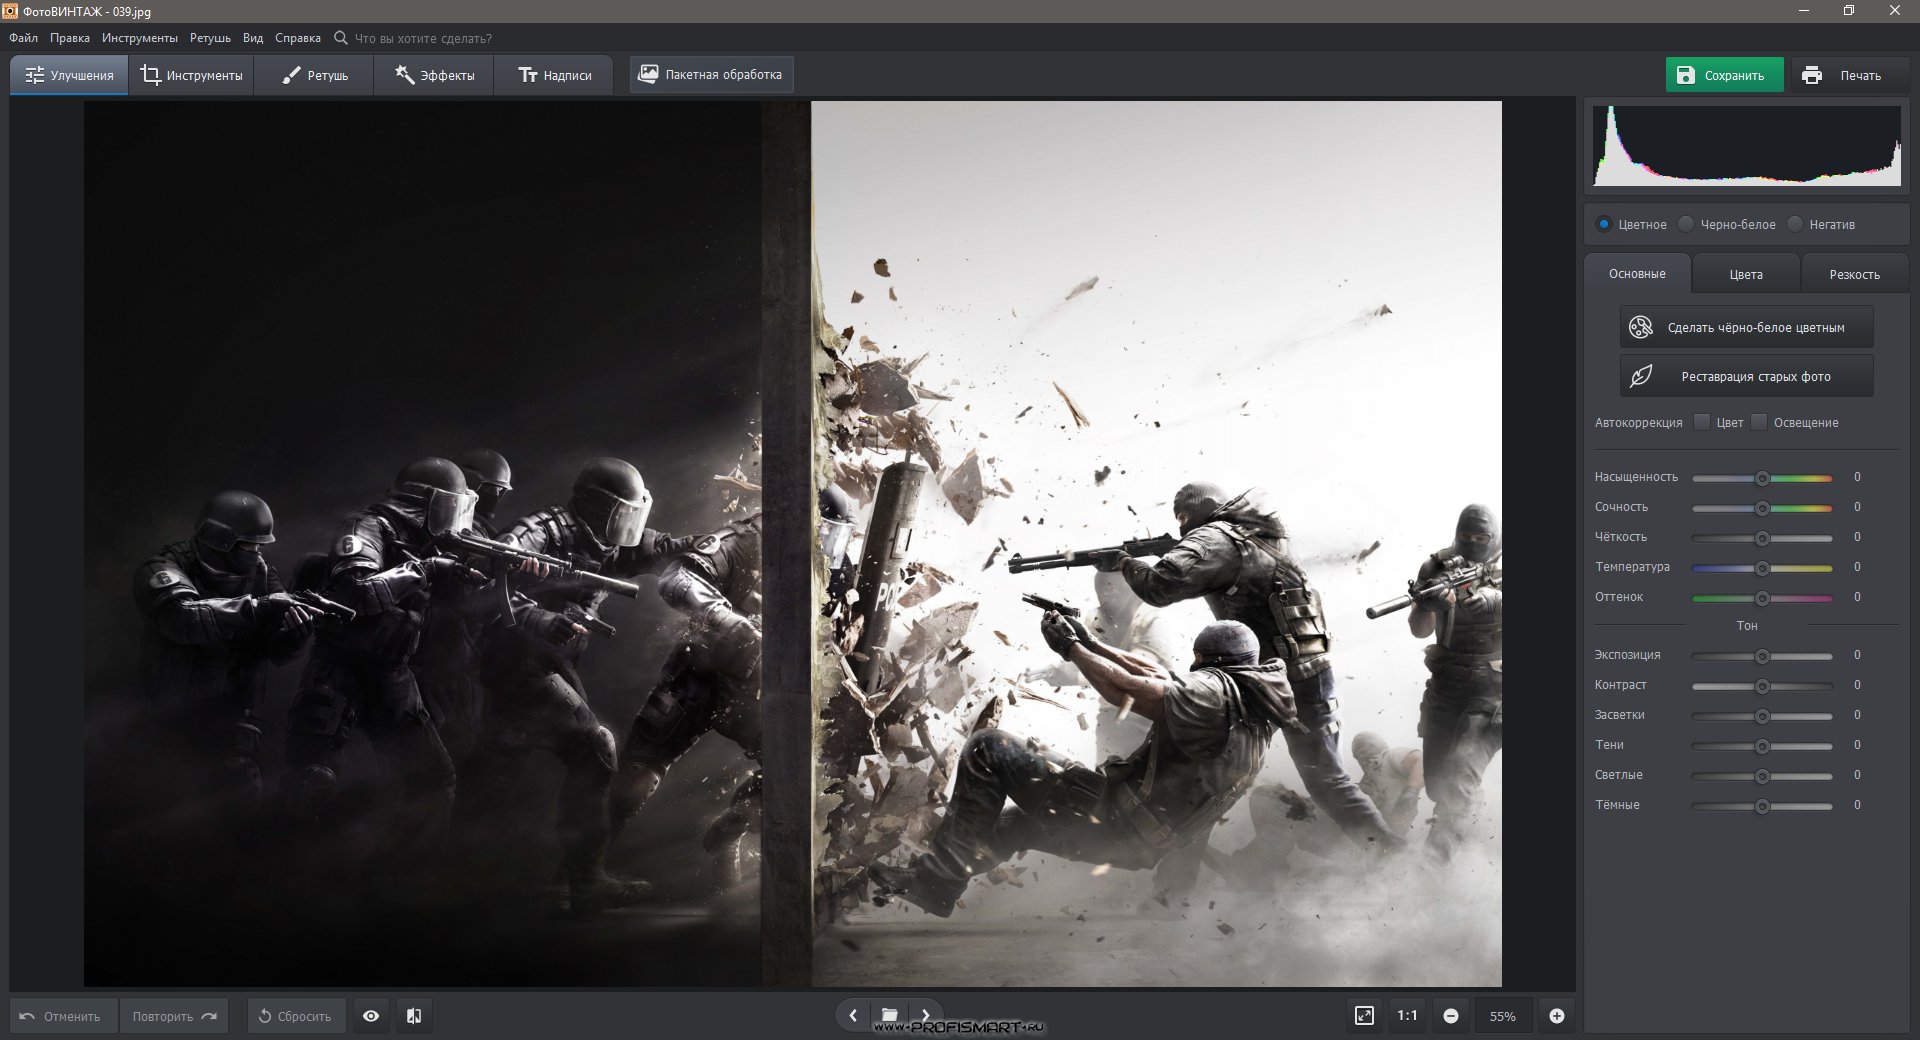Click the Чёткость slider handle
The height and width of the screenshot is (1040, 1920).
(1762, 538)
